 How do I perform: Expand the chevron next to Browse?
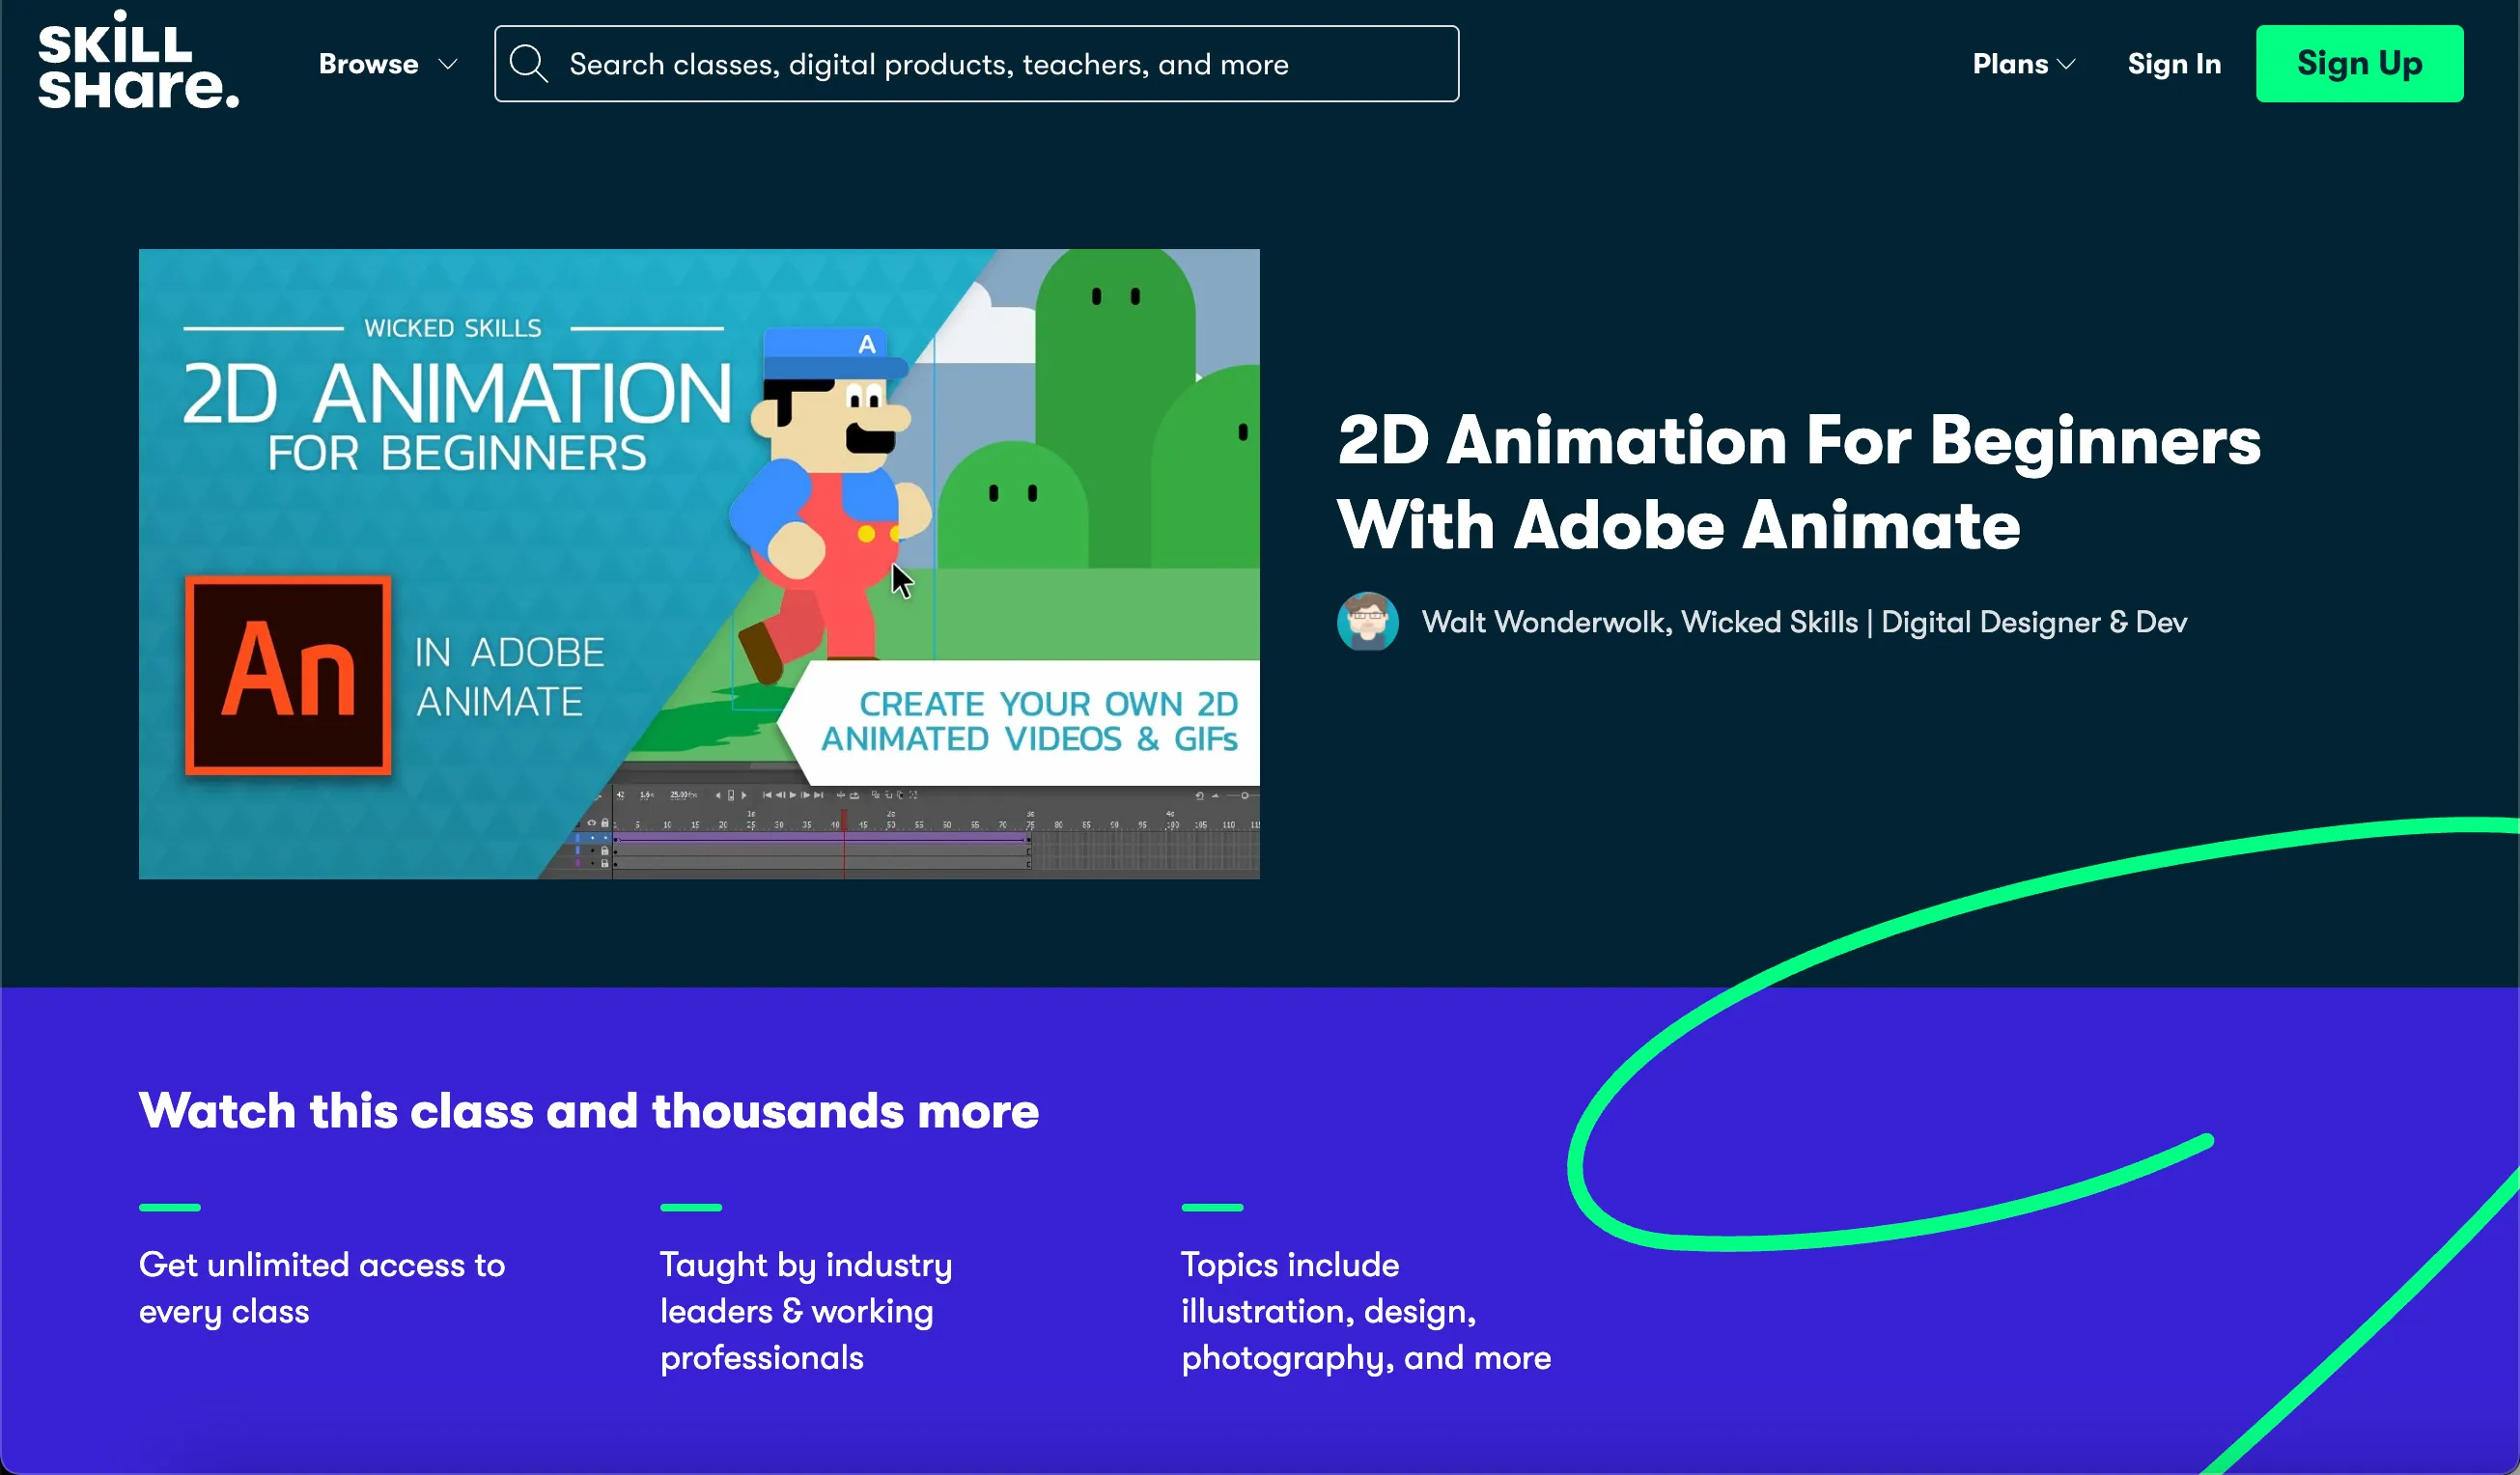448,64
